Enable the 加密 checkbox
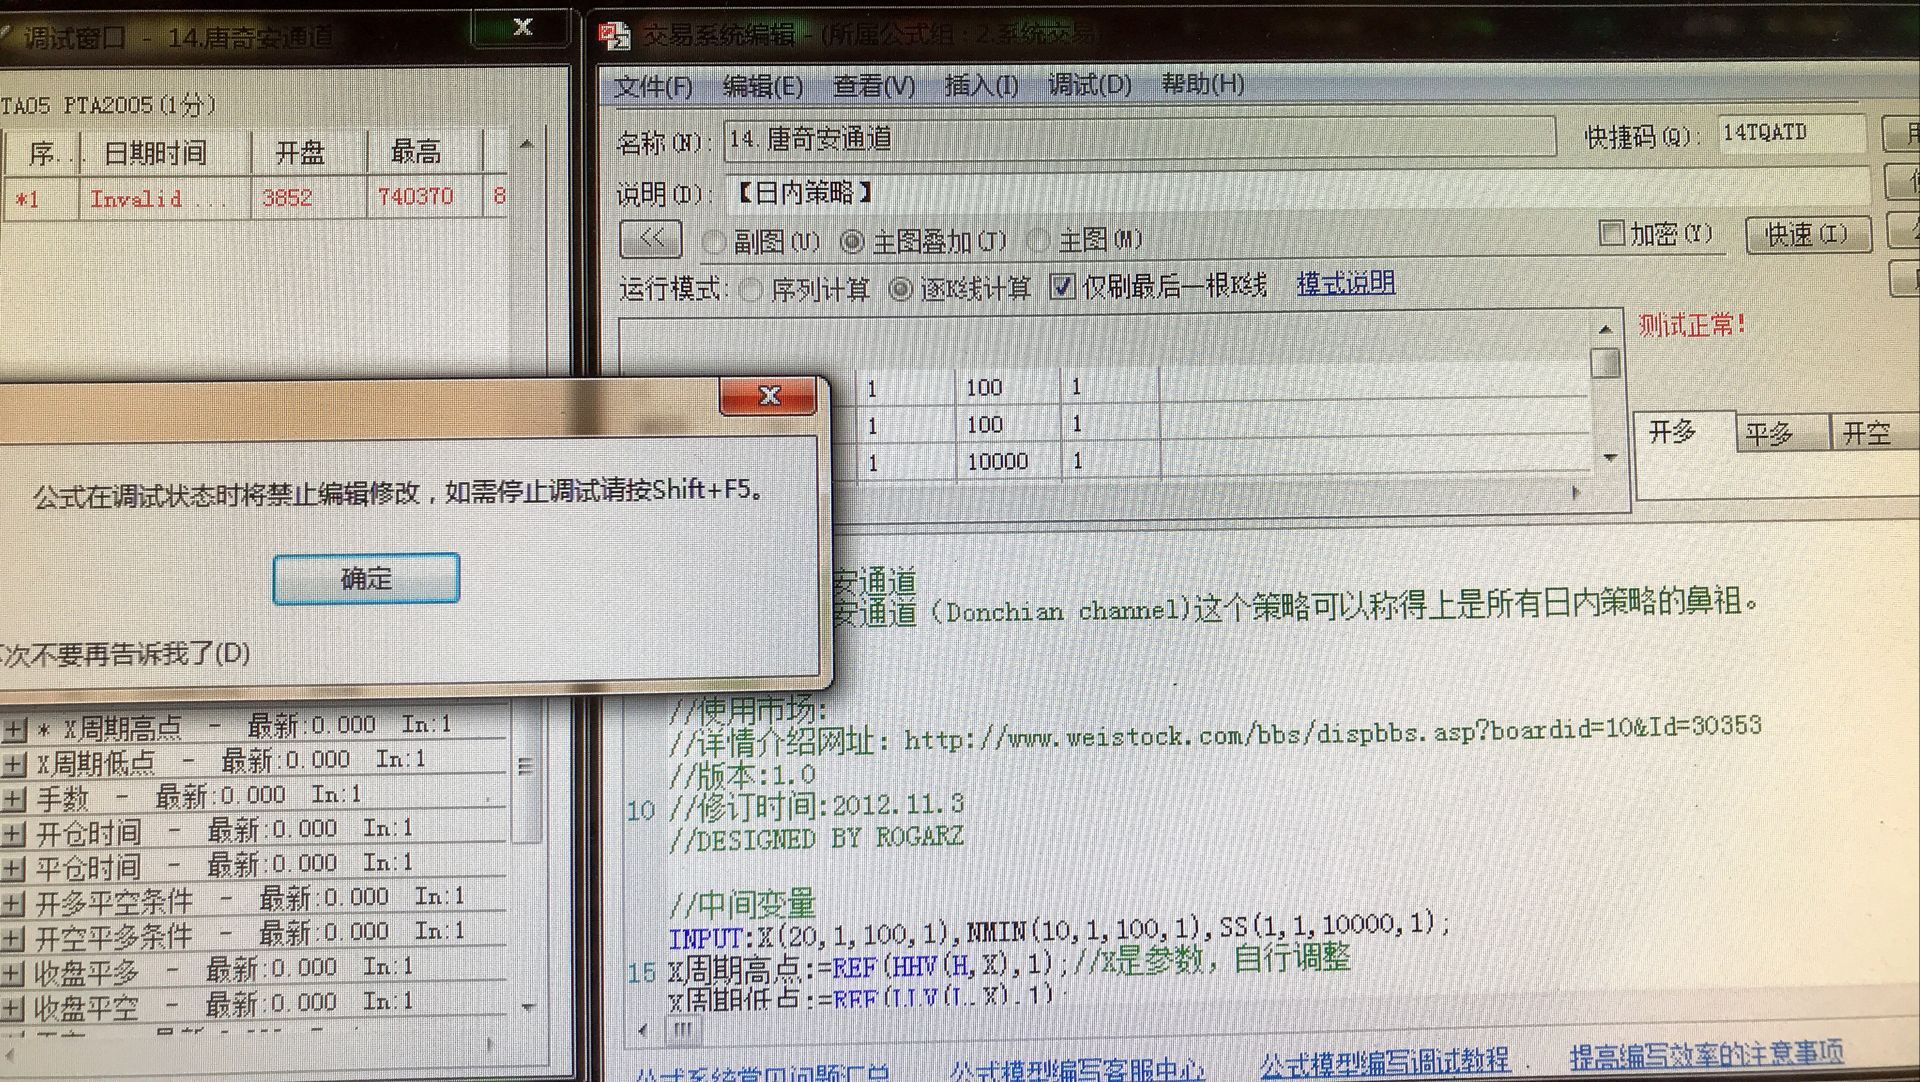 click(1611, 233)
